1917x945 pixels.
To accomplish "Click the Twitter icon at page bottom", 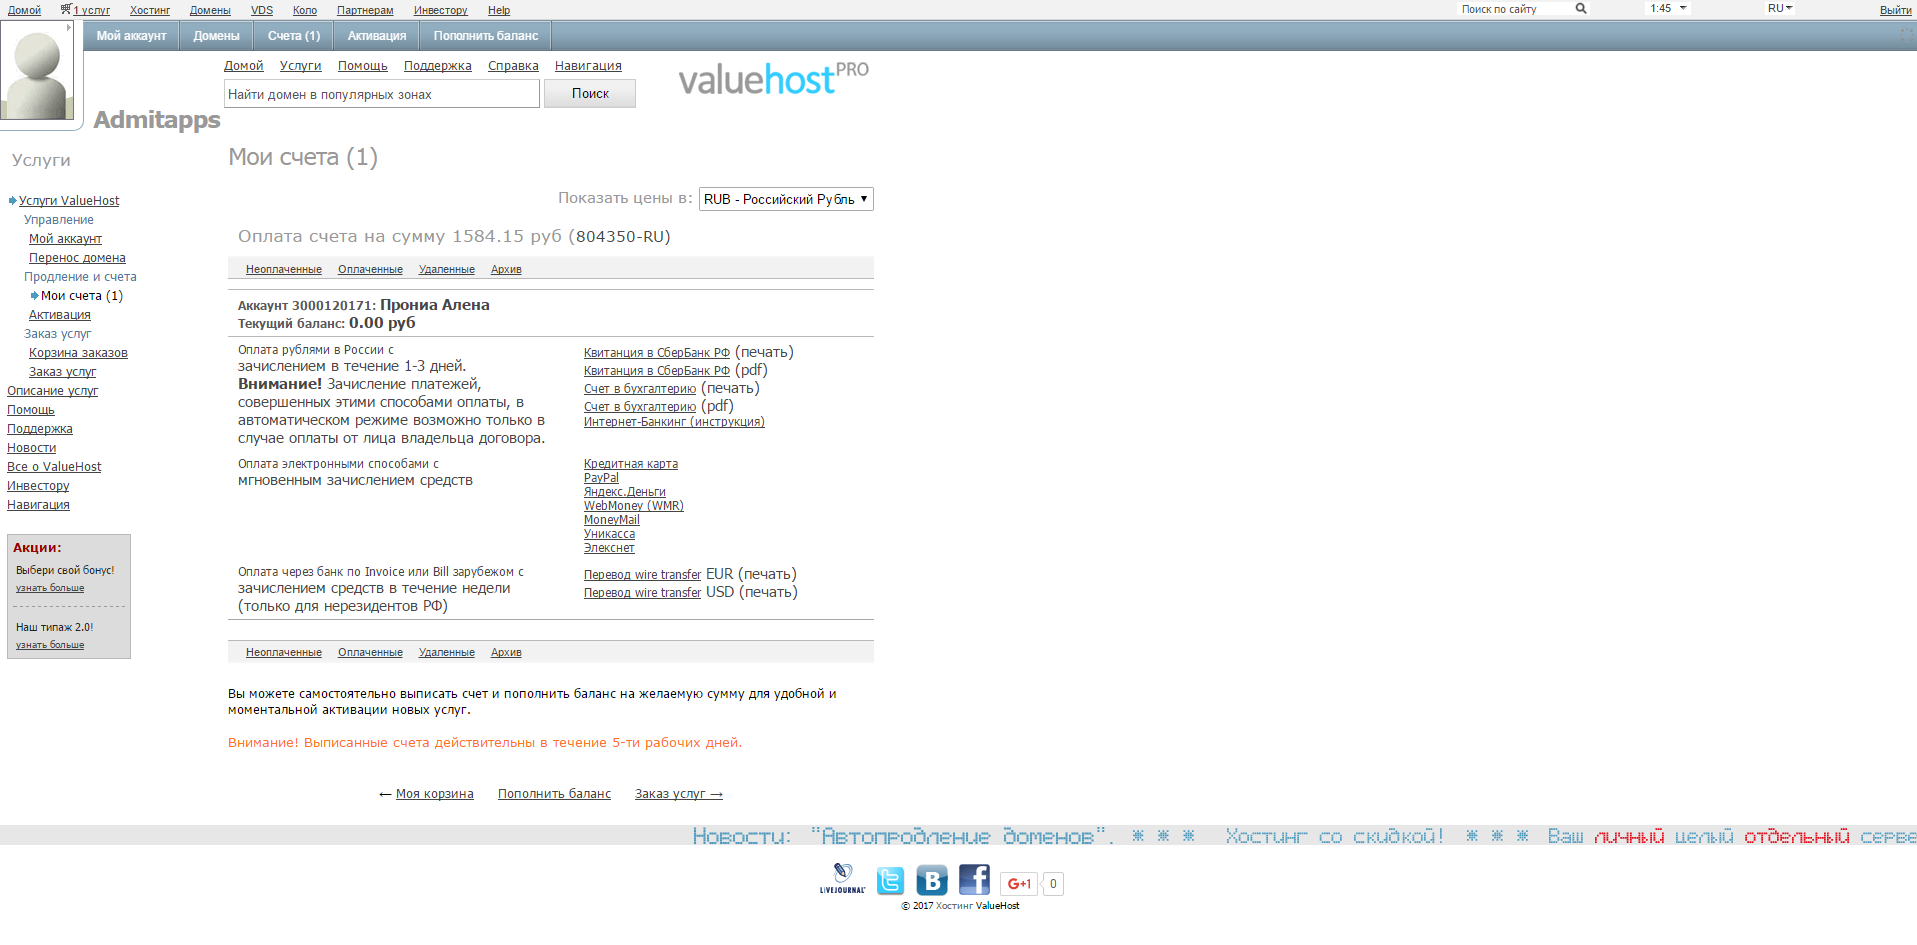I will [890, 880].
